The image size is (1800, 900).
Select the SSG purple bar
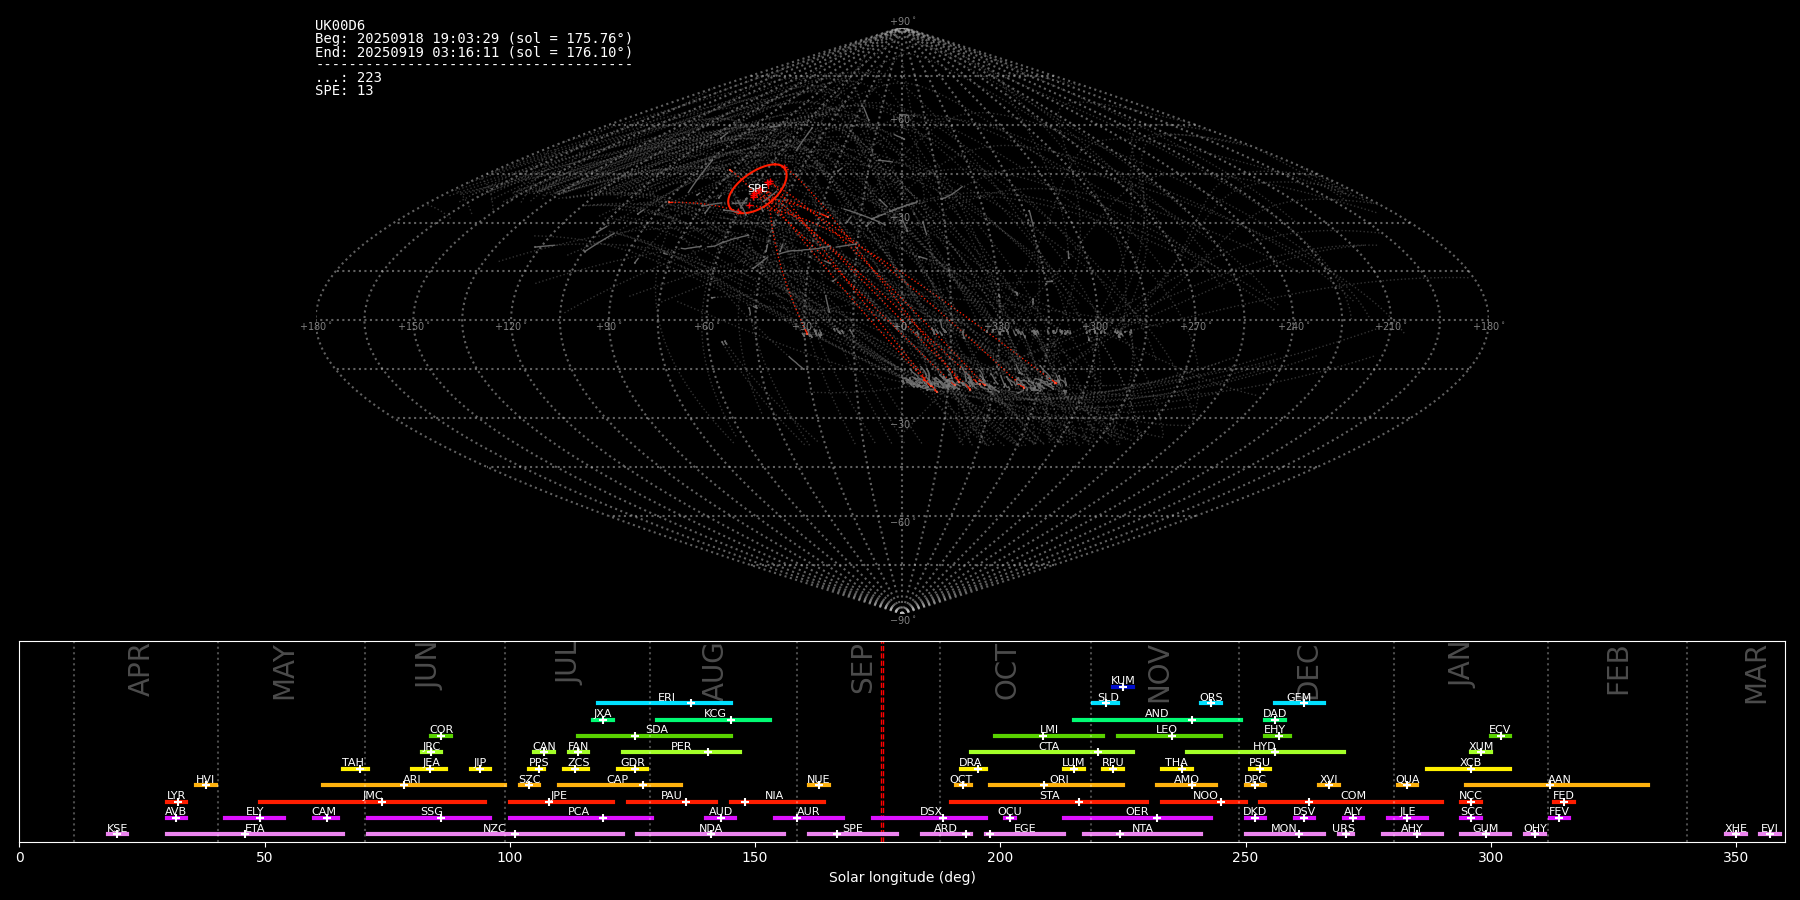click(428, 818)
